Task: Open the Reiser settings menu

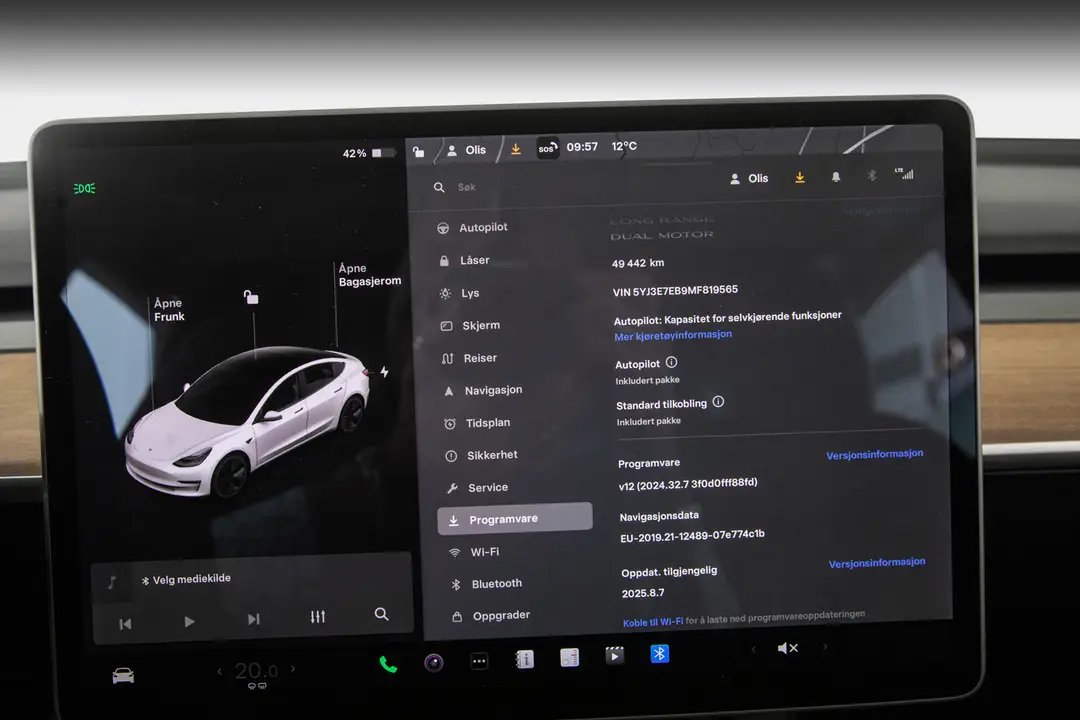Action: click(x=470, y=358)
